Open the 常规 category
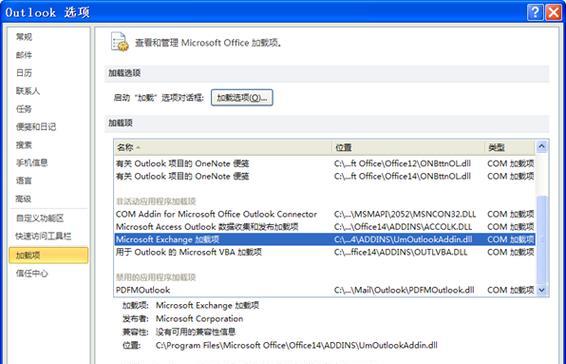The width and height of the screenshot is (566, 364). (24, 36)
